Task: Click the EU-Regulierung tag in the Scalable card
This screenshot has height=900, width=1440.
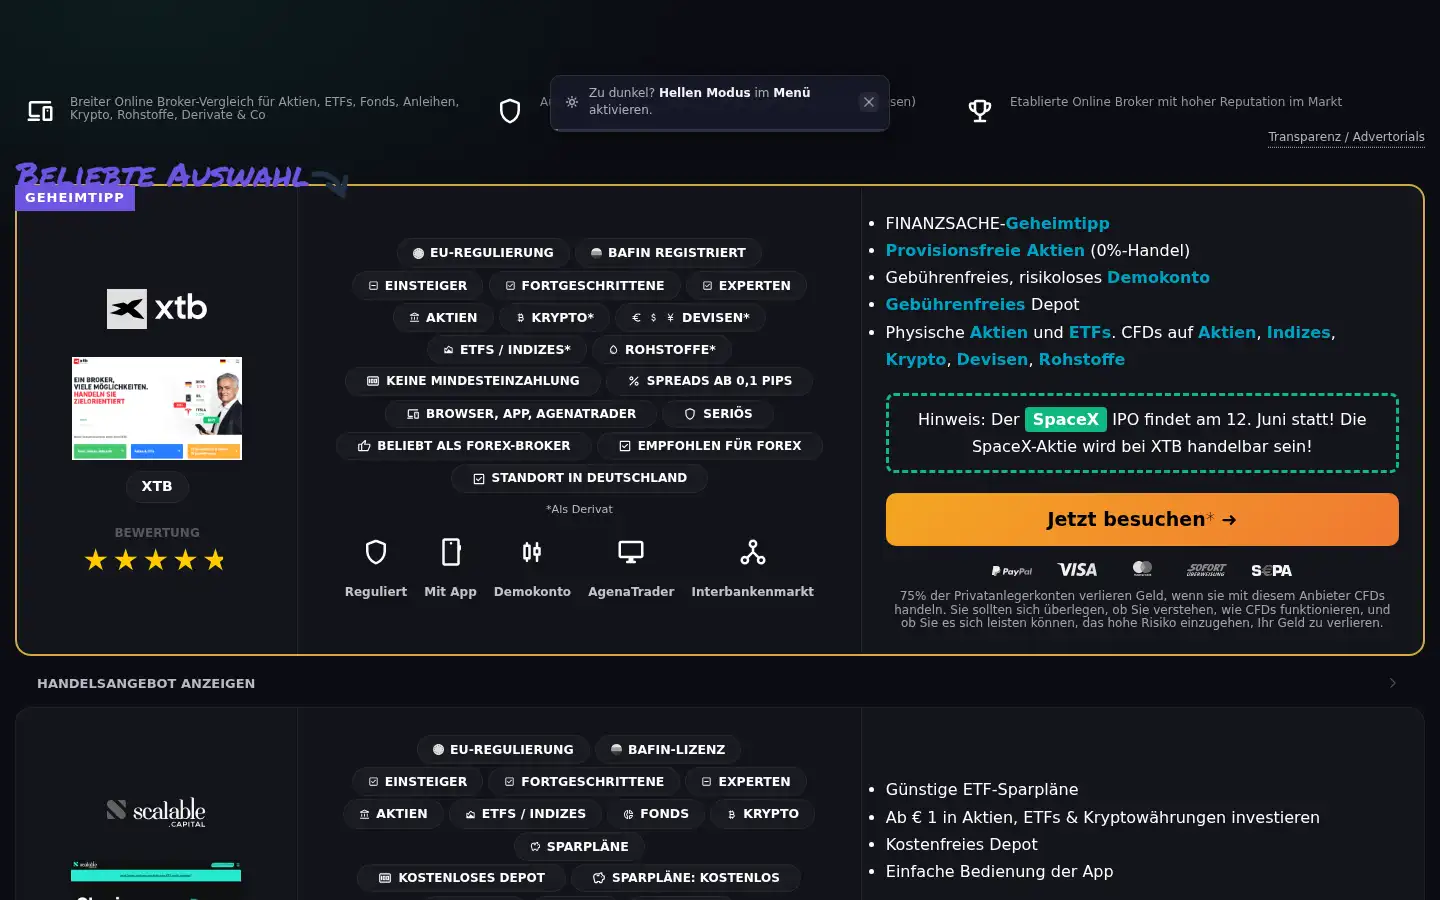Action: [503, 750]
